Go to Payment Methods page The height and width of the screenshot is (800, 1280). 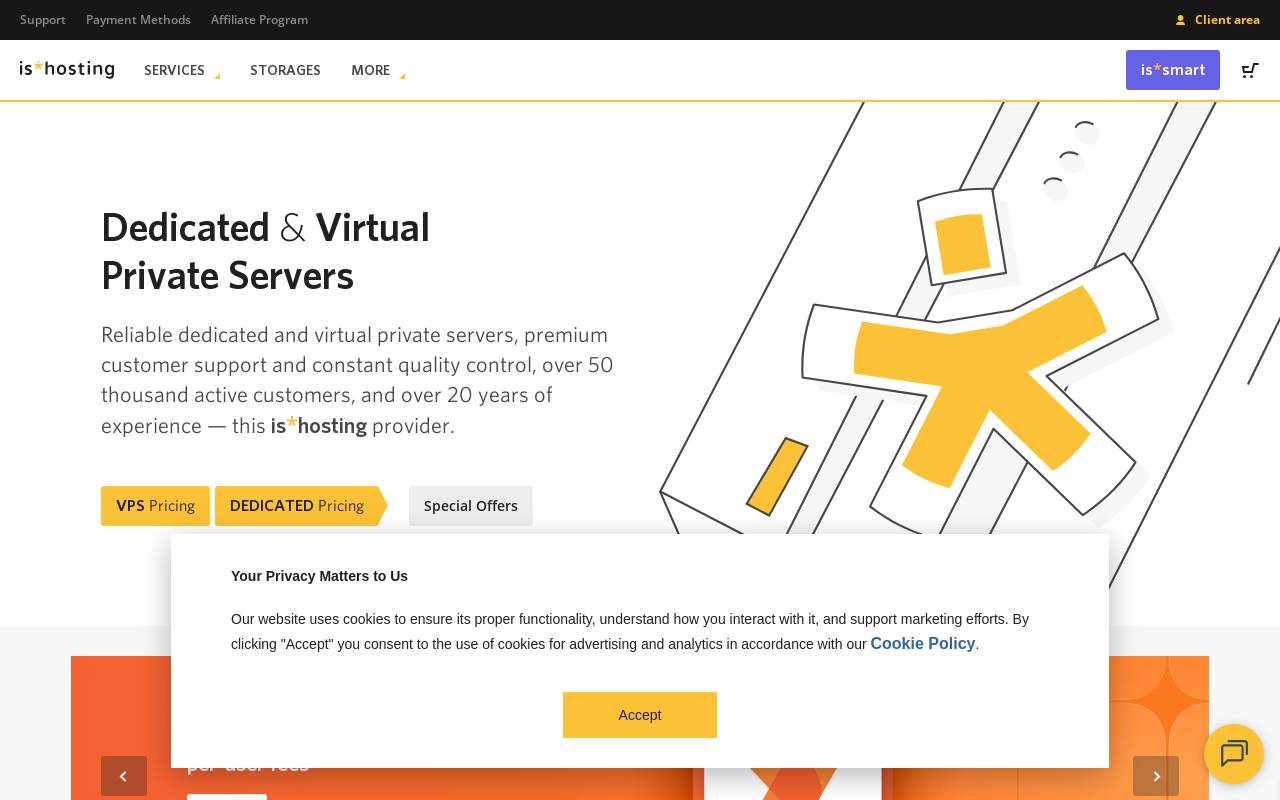138,20
